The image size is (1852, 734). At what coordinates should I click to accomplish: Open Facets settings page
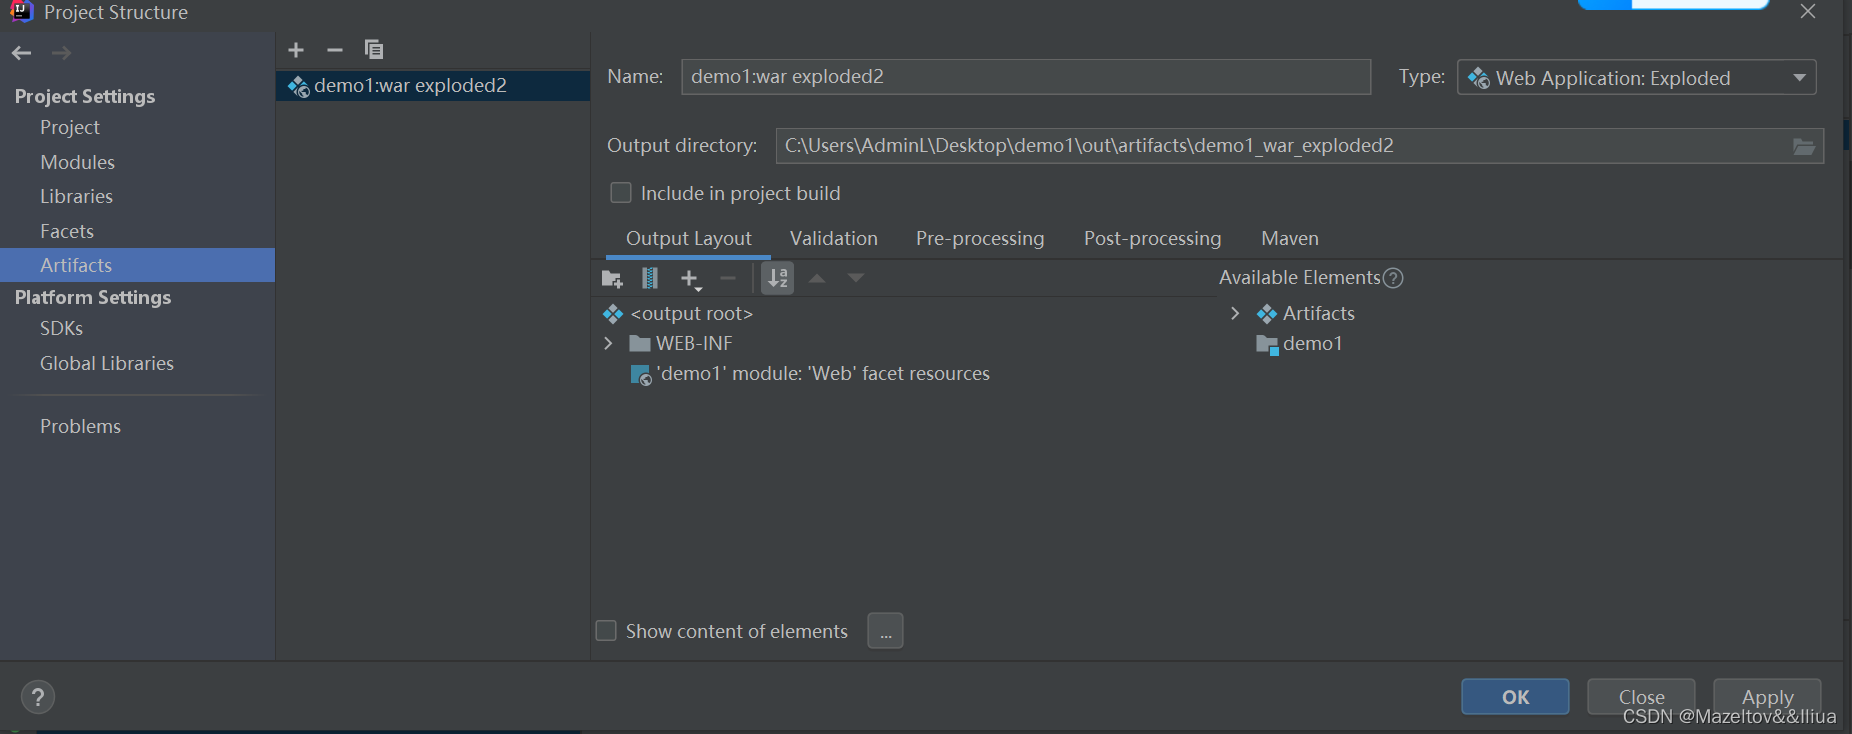click(67, 231)
